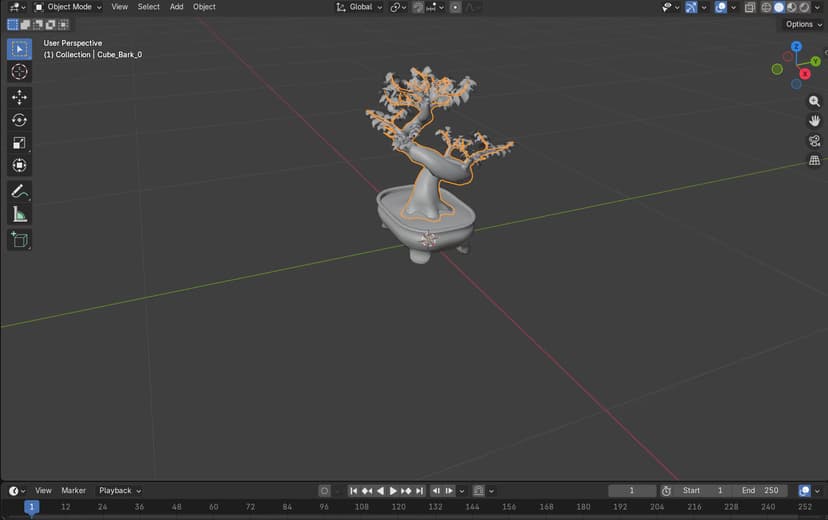Set selection mode to invert
Viewport: 828px width, 520px height.
point(51,24)
